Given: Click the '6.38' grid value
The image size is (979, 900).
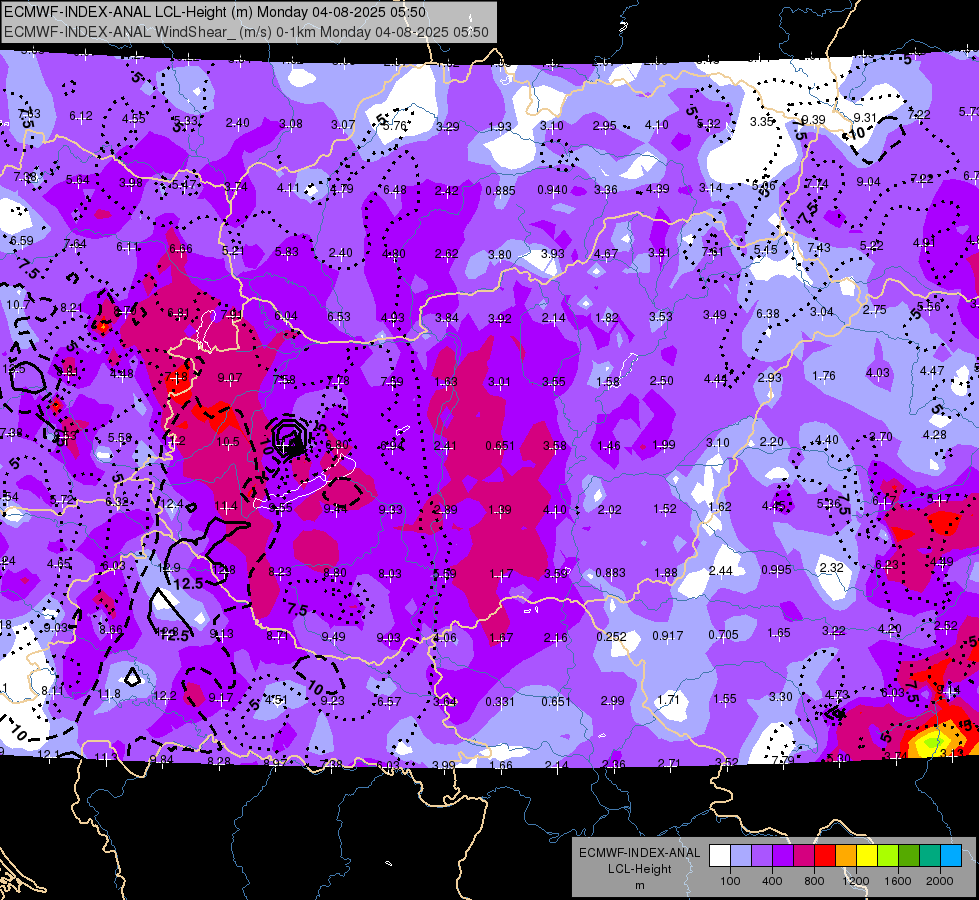Looking at the screenshot, I should click(x=767, y=314).
